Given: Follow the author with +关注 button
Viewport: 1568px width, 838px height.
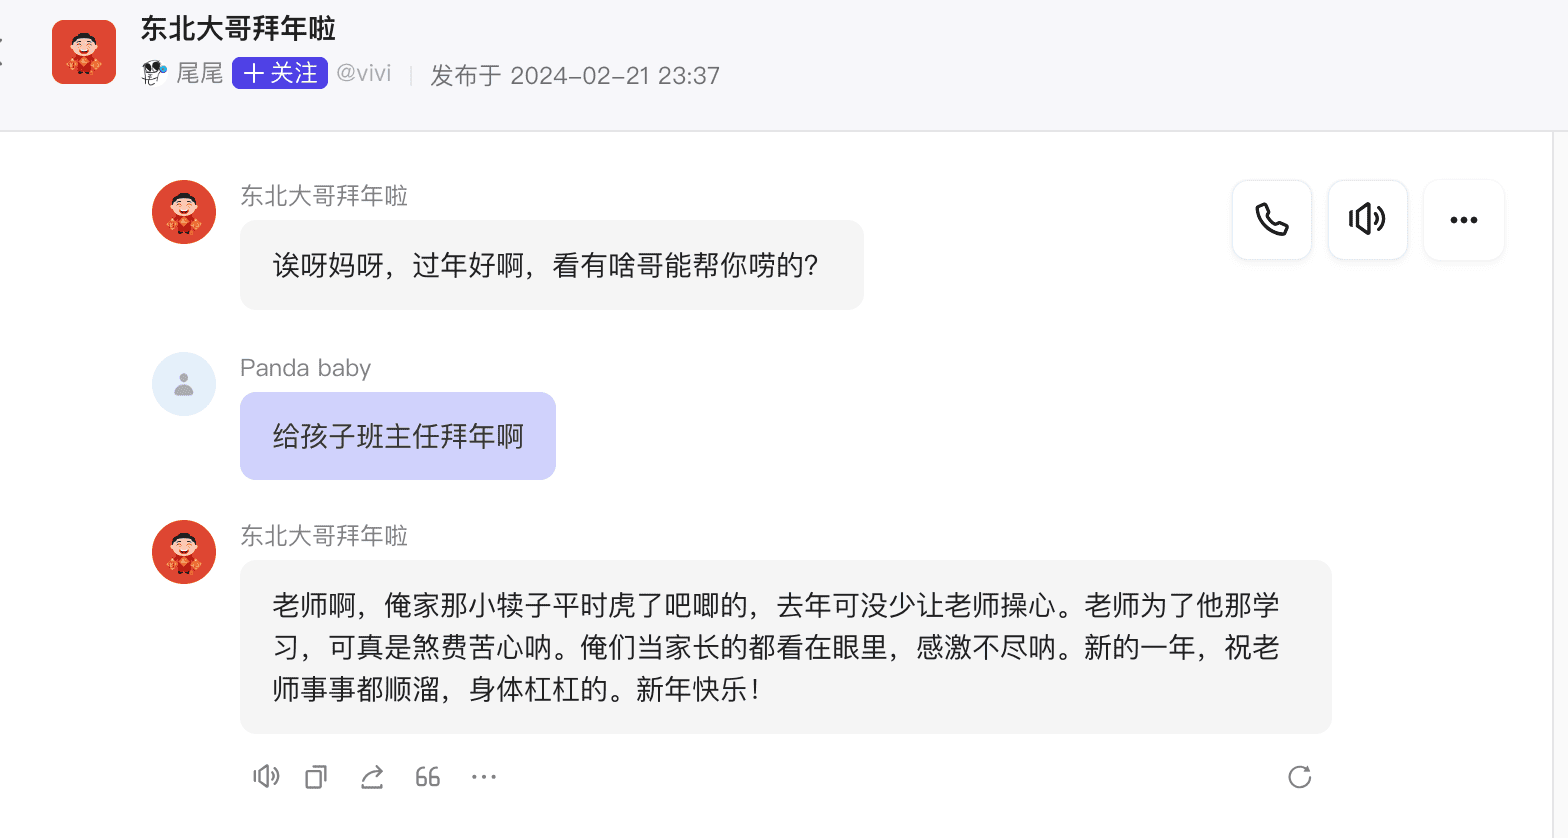Looking at the screenshot, I should click(x=280, y=74).
